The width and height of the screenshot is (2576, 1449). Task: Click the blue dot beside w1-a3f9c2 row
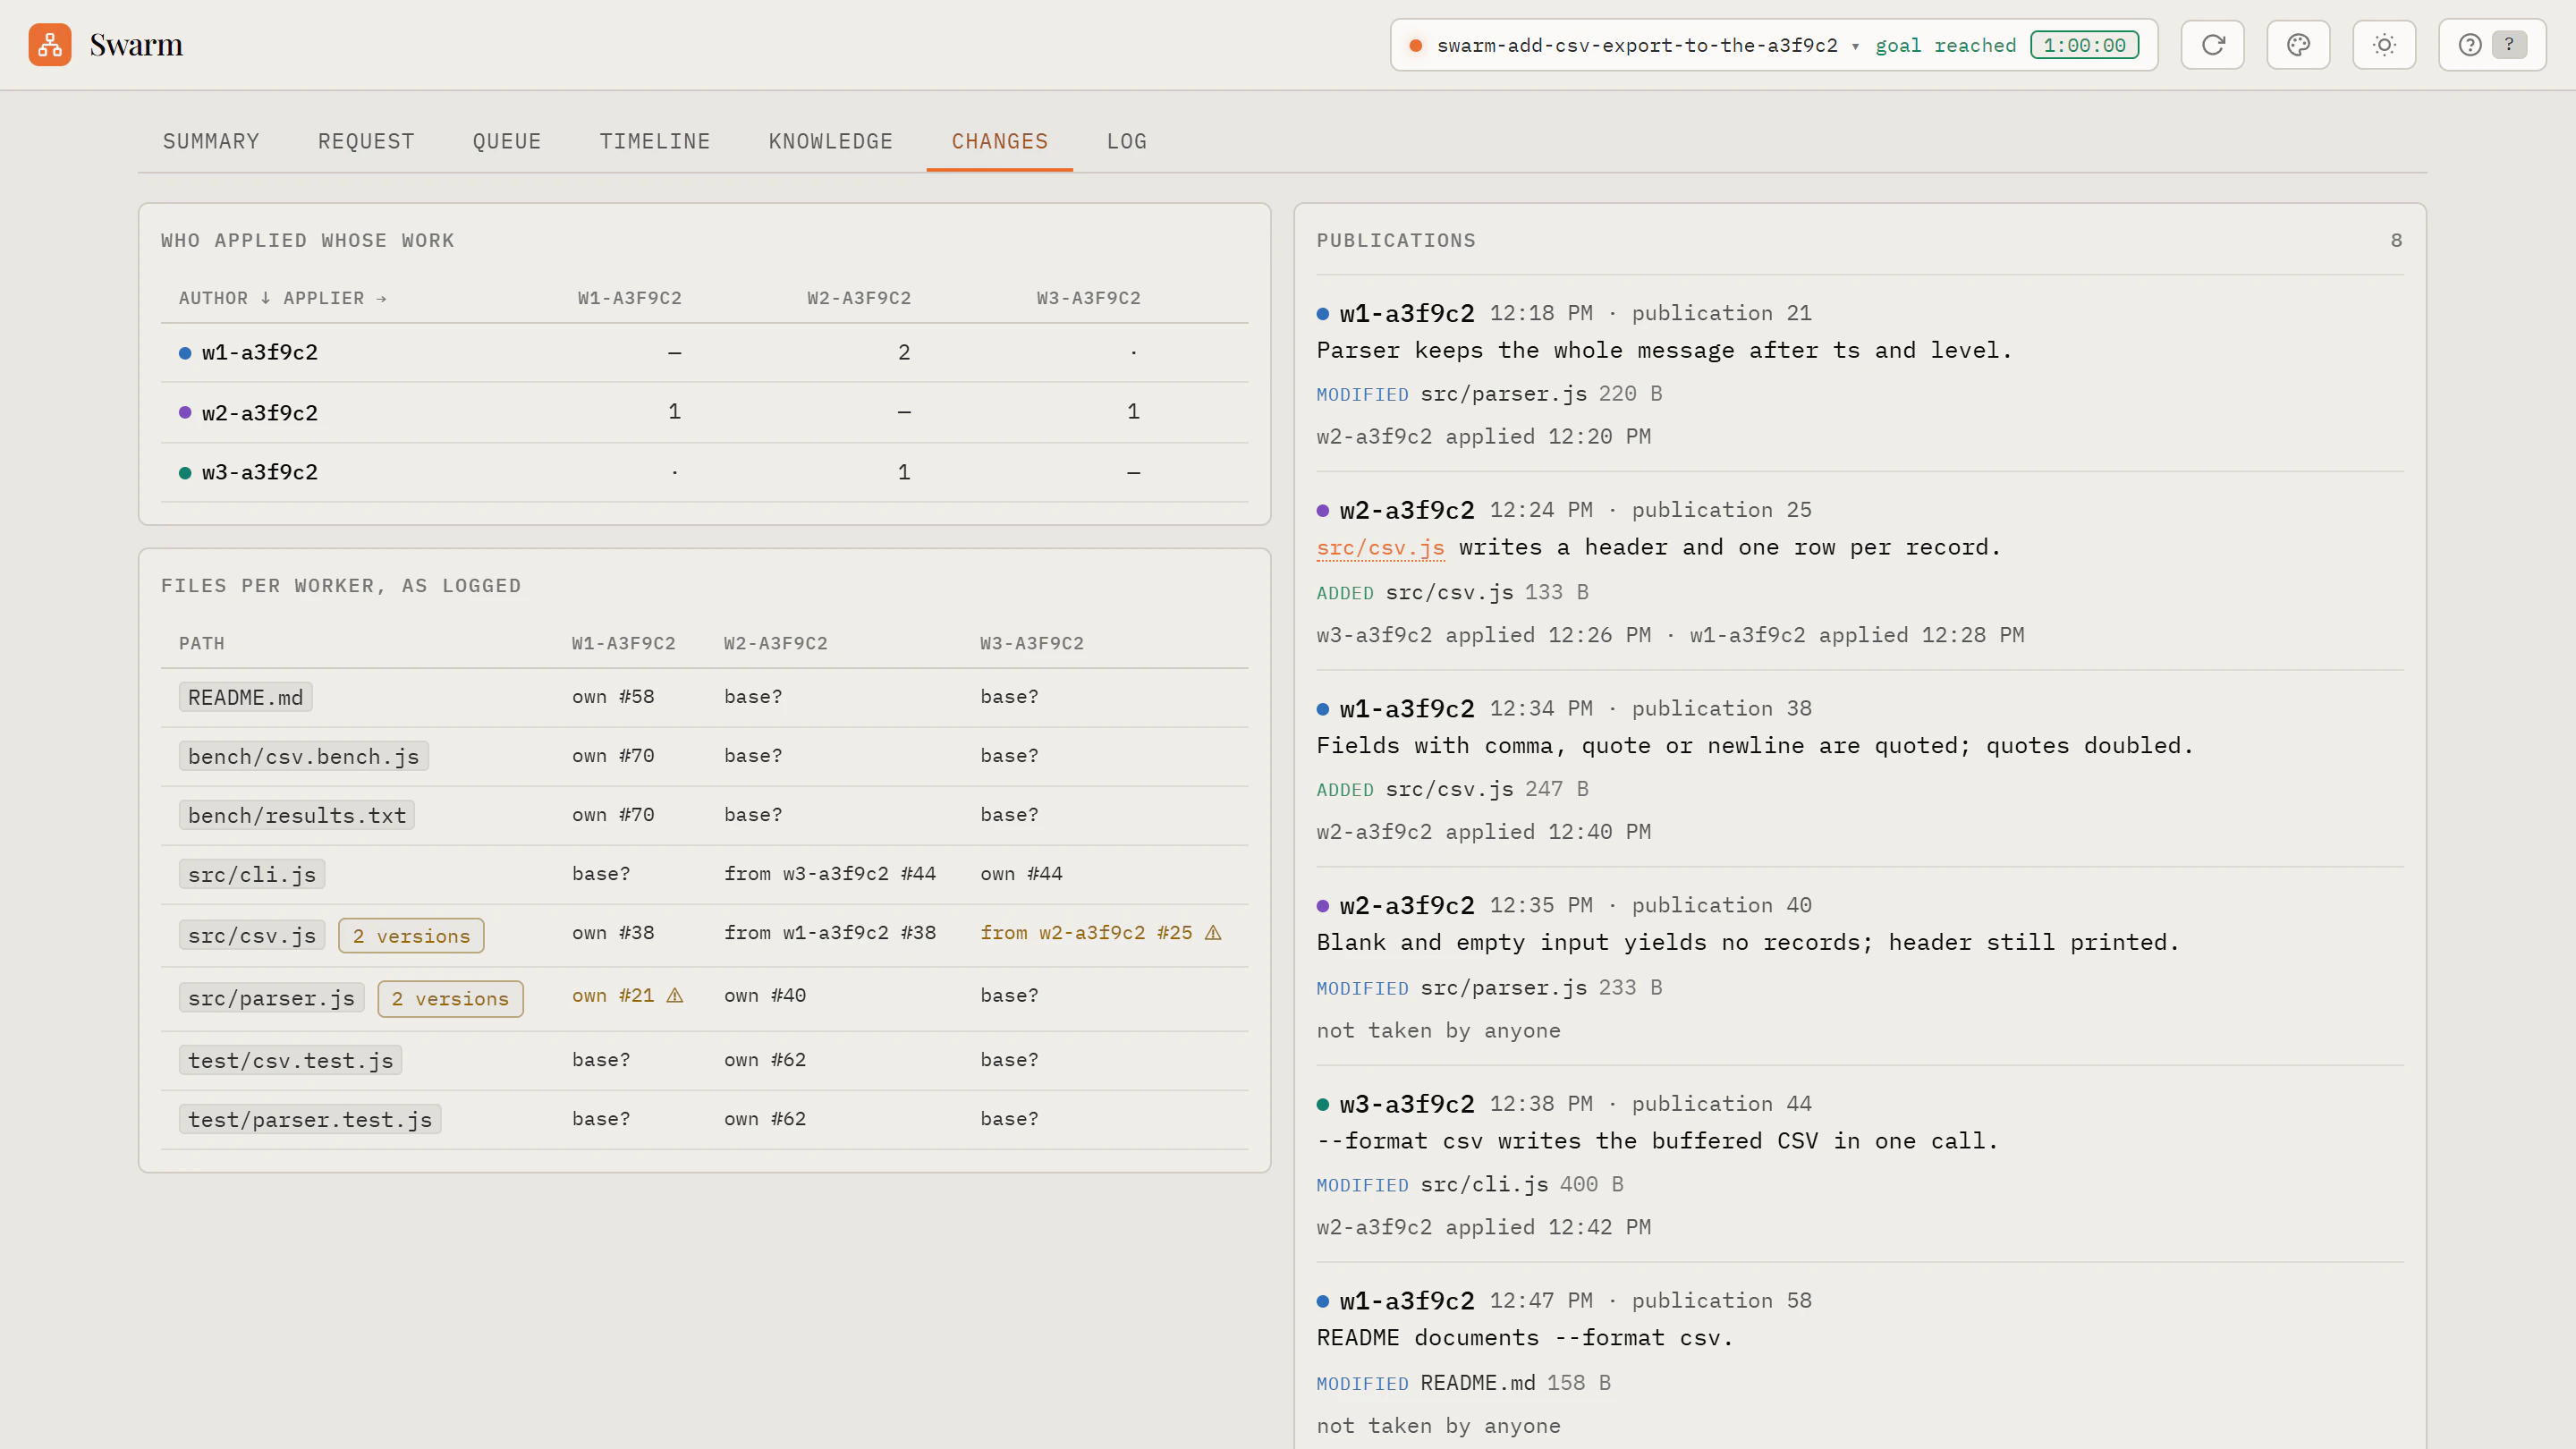[x=185, y=352]
